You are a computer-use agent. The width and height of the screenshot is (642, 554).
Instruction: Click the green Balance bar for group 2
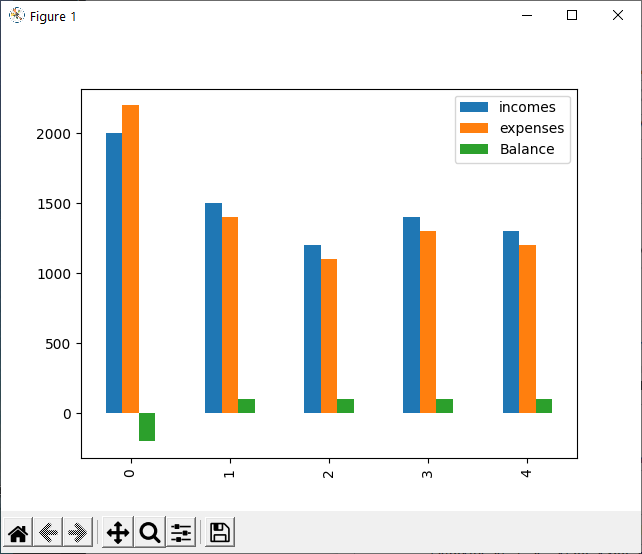pyautogui.click(x=346, y=406)
